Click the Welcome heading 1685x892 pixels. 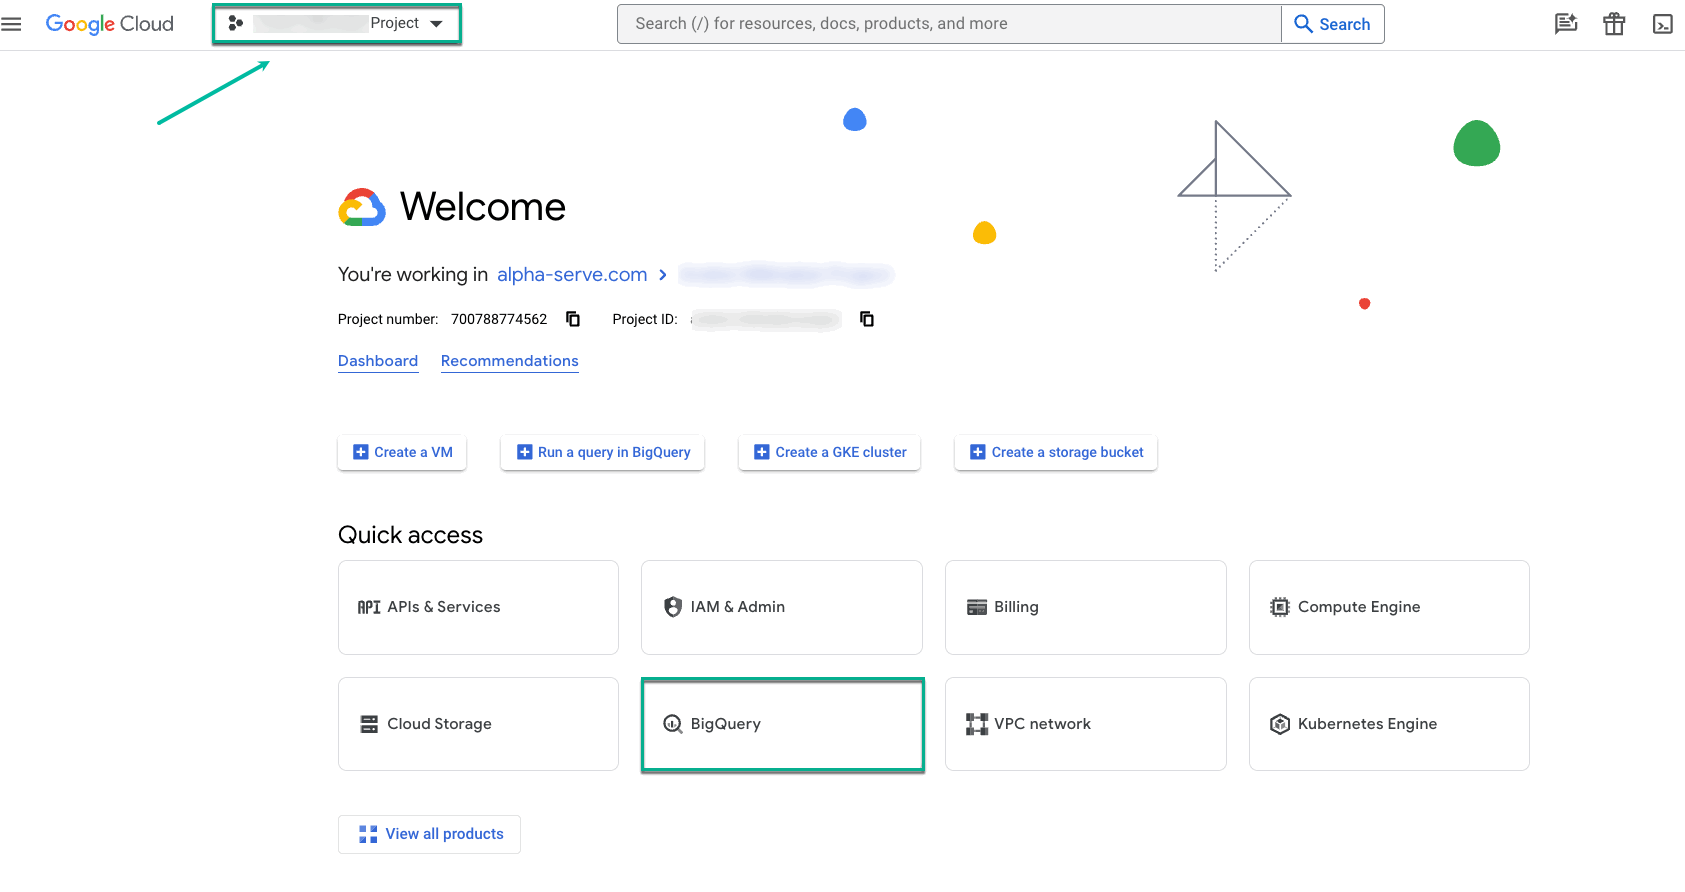tap(483, 207)
